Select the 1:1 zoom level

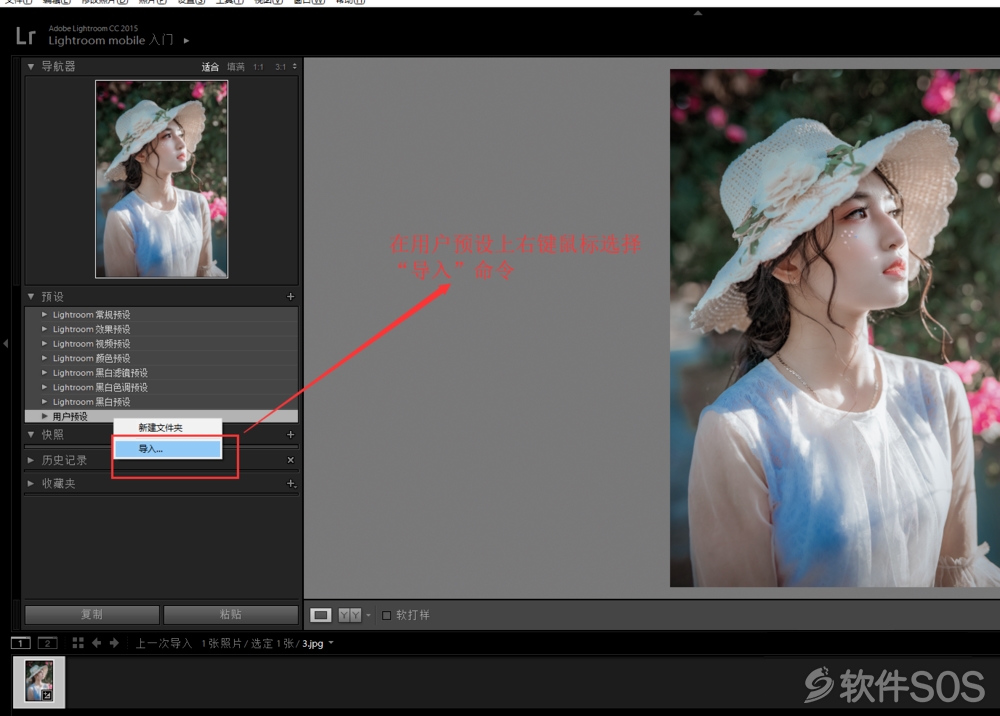[x=258, y=66]
